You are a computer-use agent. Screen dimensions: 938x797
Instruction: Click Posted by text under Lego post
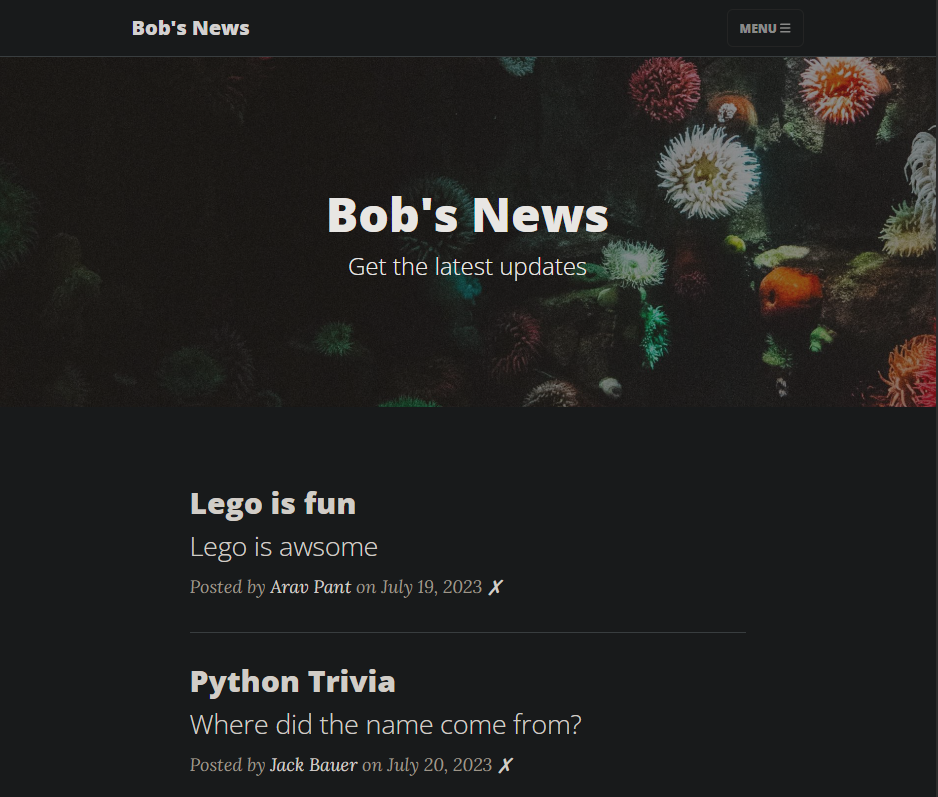pyautogui.click(x=227, y=587)
